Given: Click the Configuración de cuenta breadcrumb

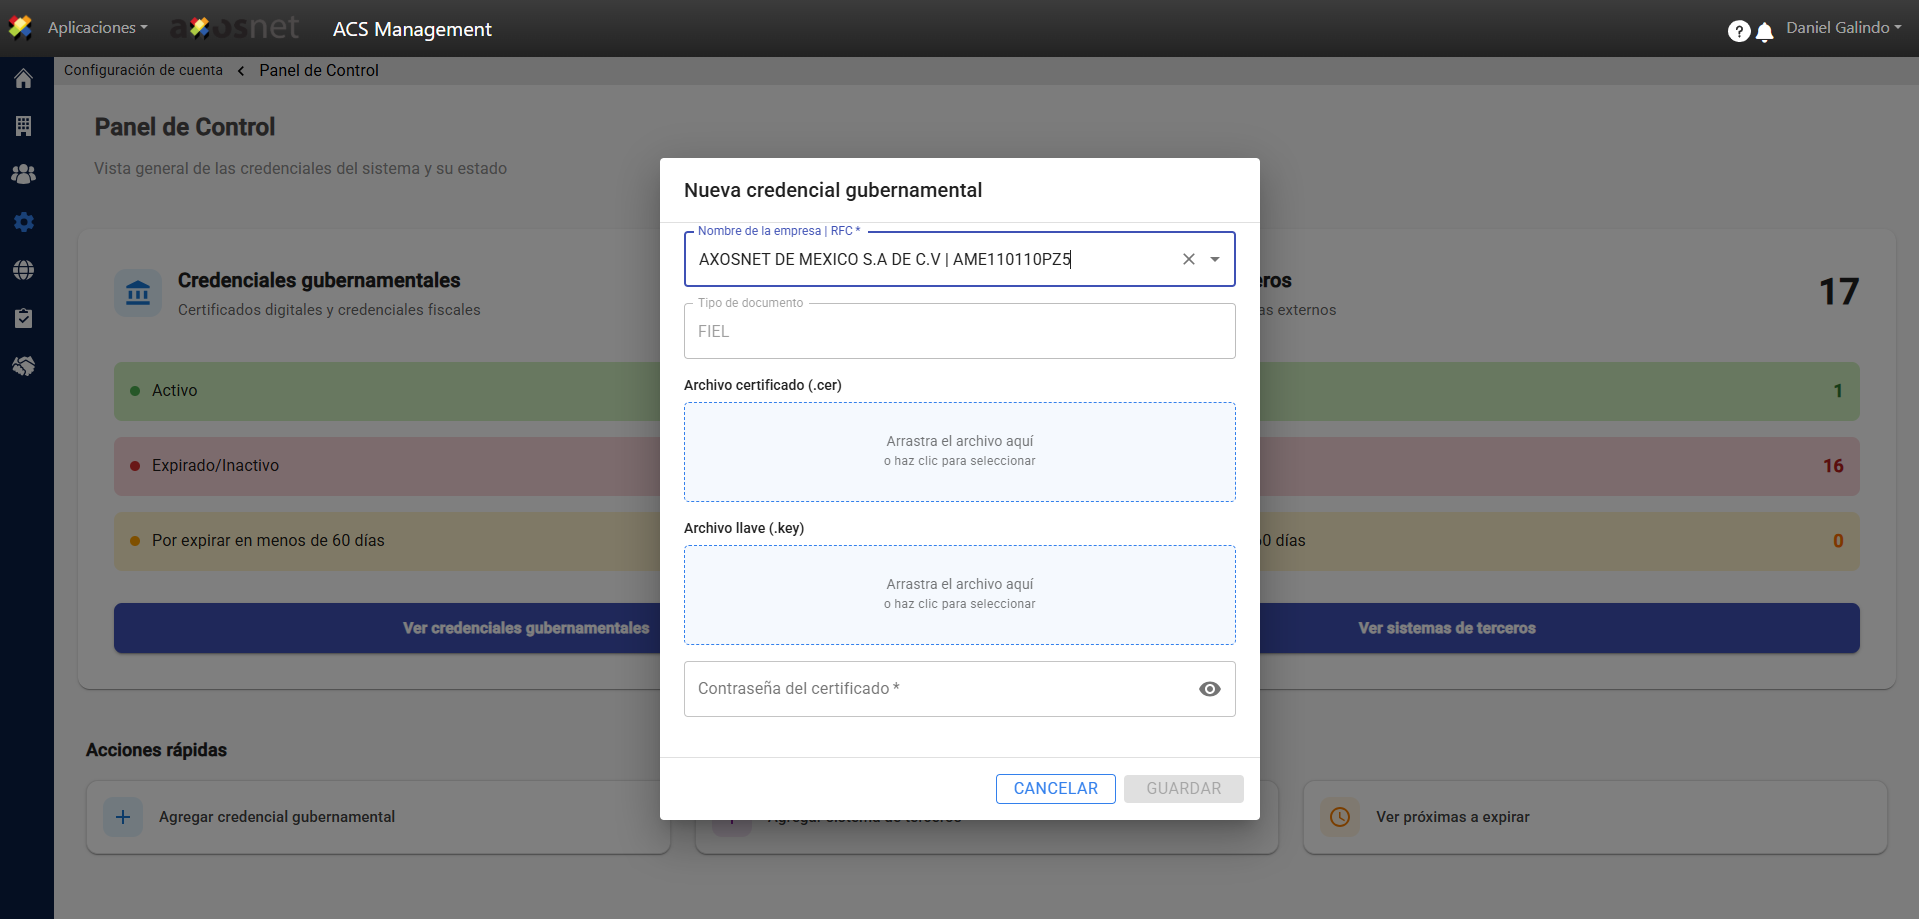Looking at the screenshot, I should pyautogui.click(x=143, y=70).
